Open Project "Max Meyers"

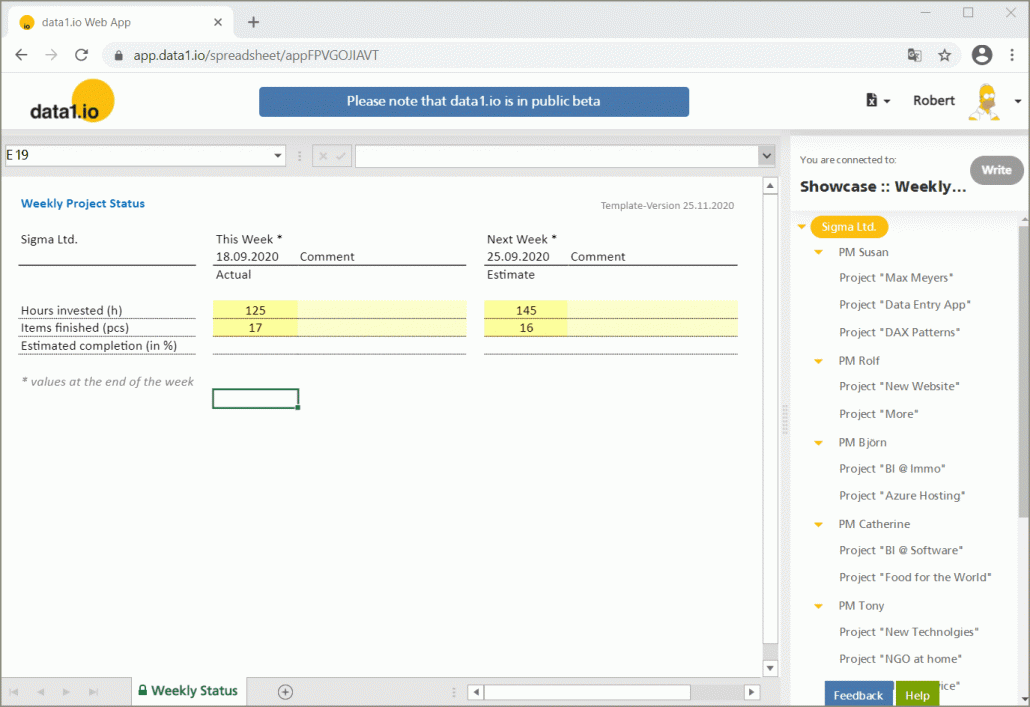point(896,278)
